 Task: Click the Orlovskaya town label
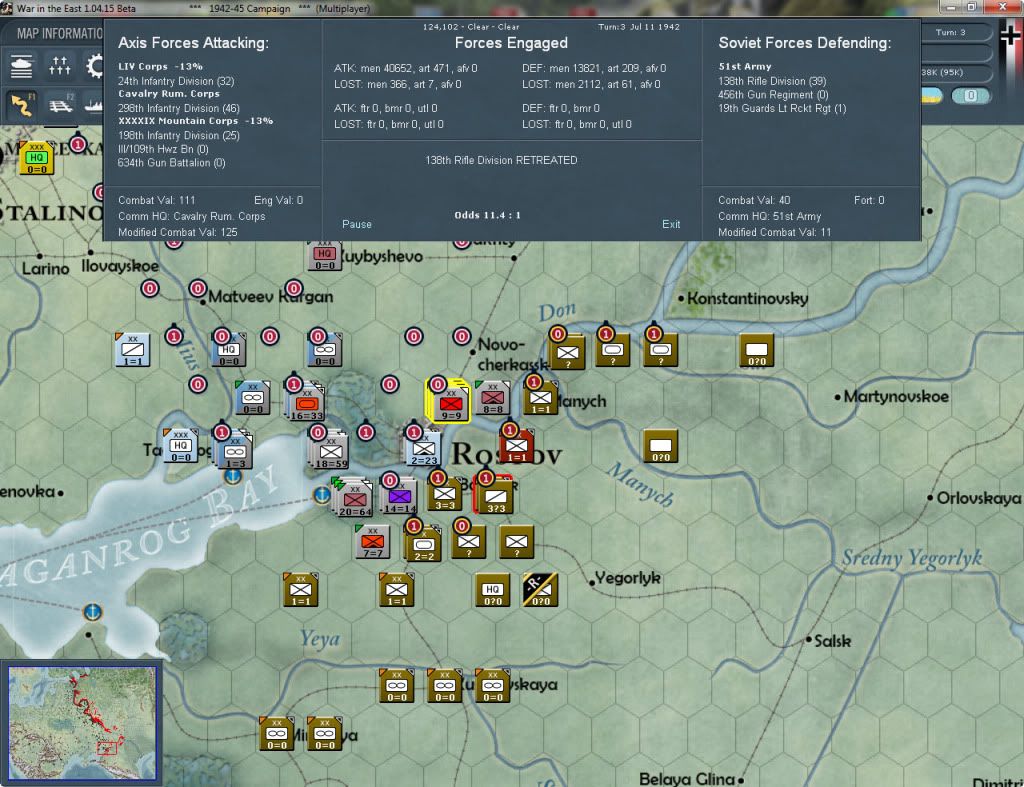pos(978,498)
